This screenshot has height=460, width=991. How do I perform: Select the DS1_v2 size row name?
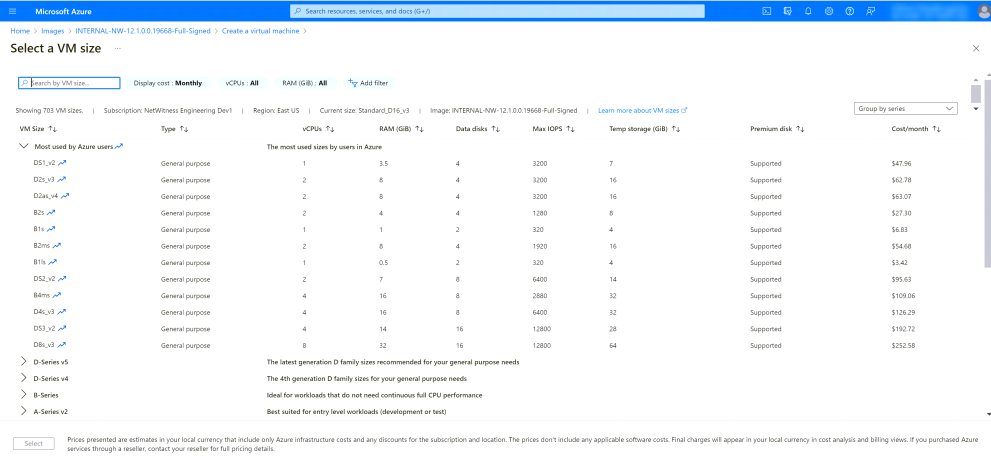(44, 163)
